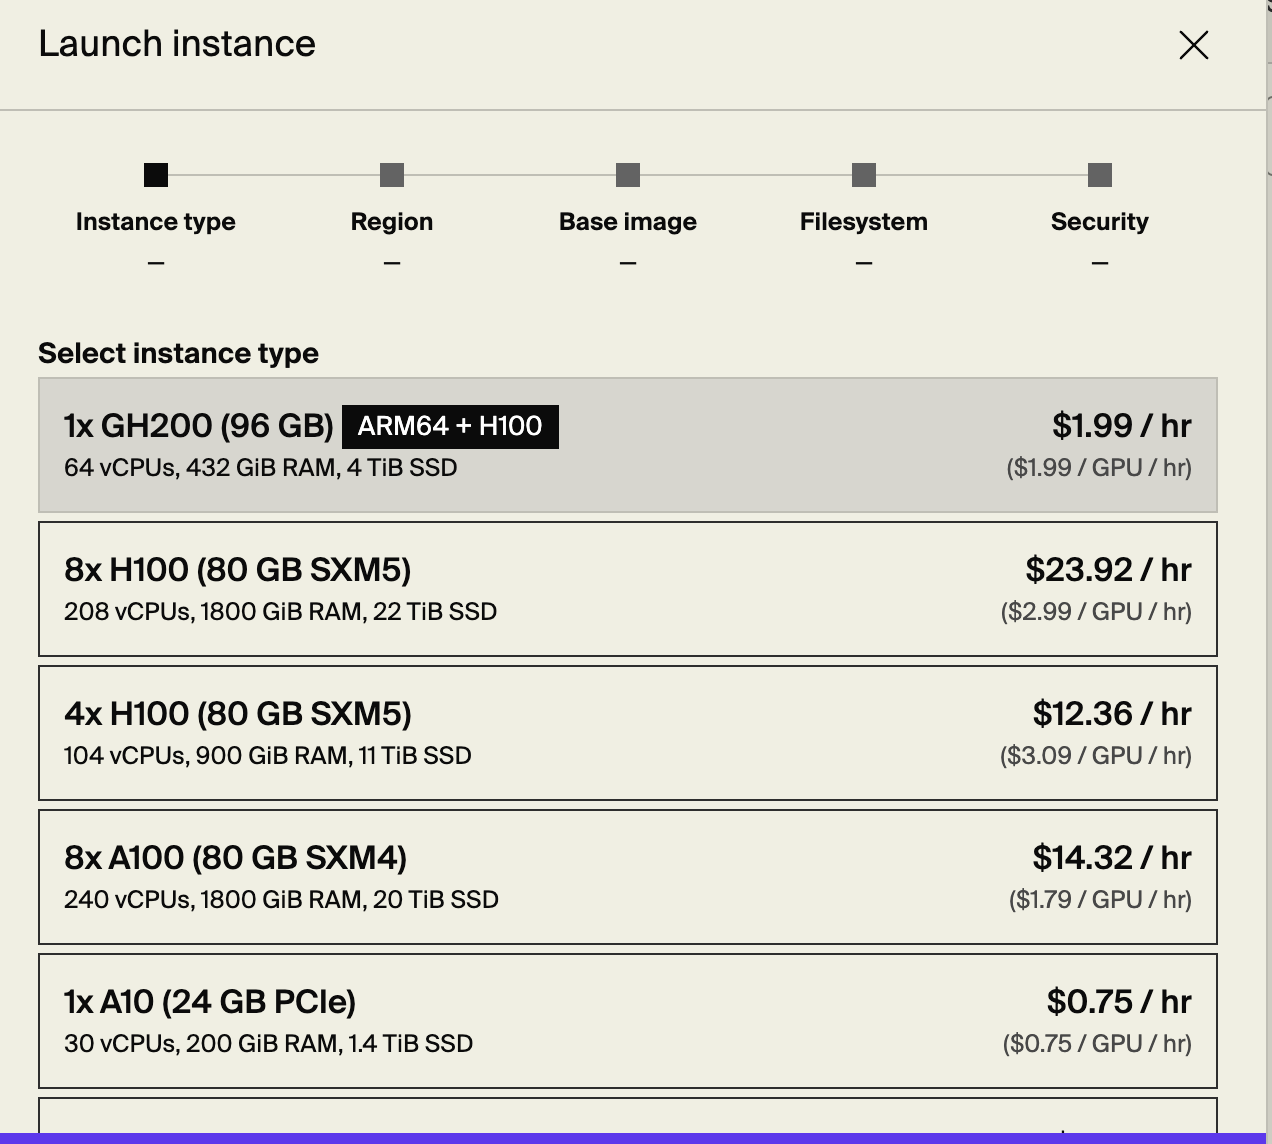Click the Filesystem step square marker
This screenshot has width=1272, height=1144.
pos(864,175)
